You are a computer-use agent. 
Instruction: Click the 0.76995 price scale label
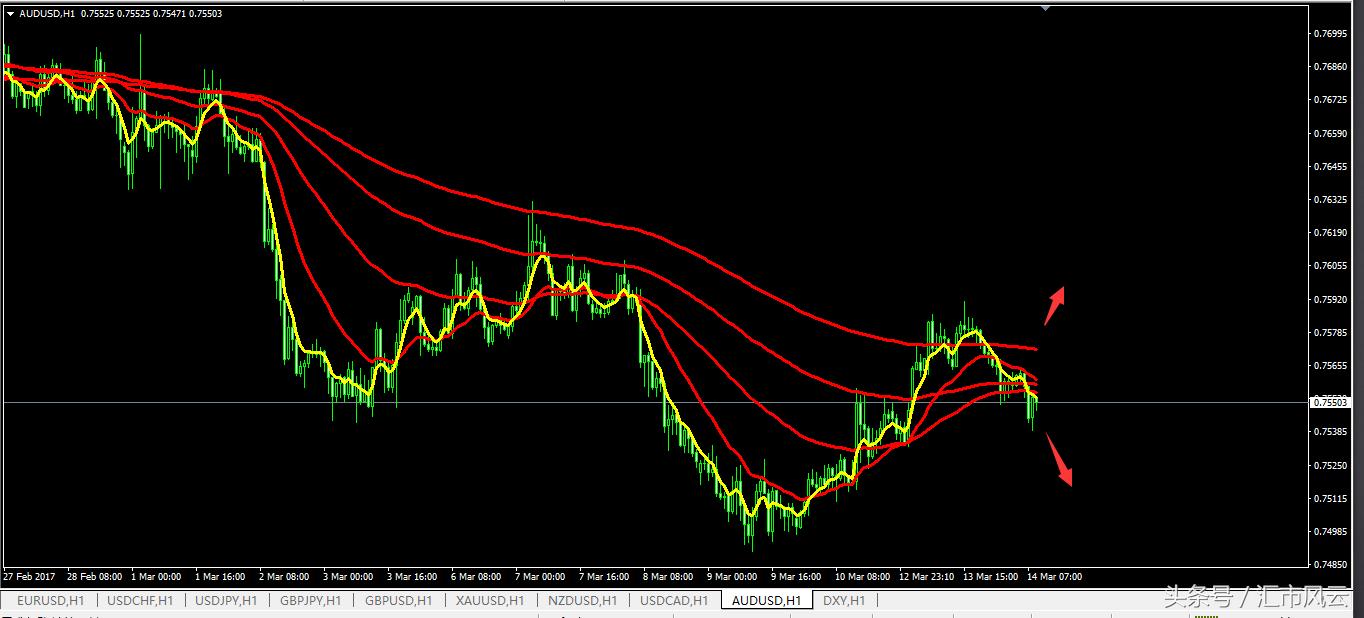coord(1329,33)
